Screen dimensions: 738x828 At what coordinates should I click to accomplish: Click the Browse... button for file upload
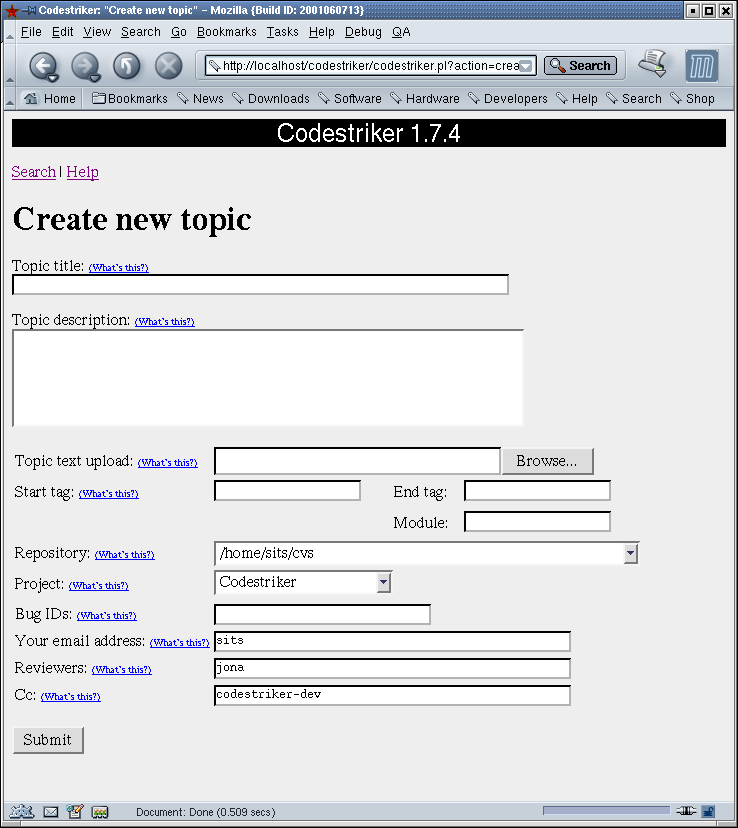547,461
